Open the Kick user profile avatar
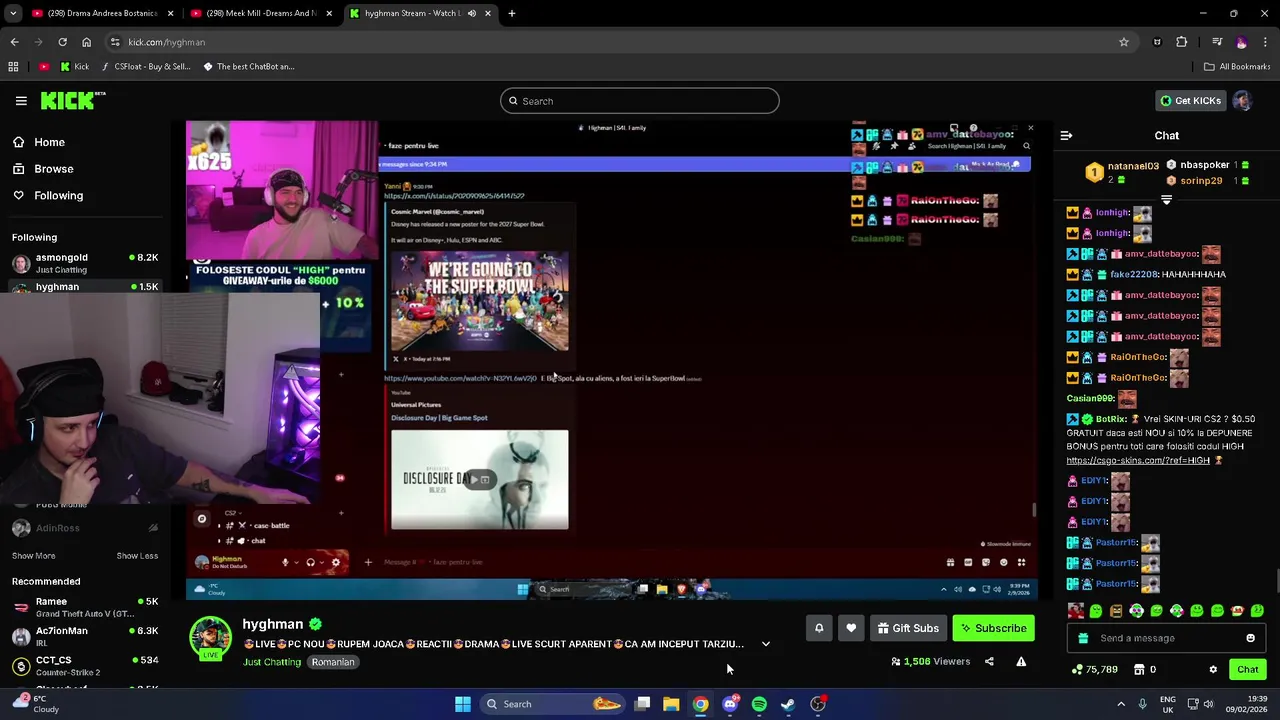This screenshot has width=1280, height=720. pyautogui.click(x=1242, y=101)
